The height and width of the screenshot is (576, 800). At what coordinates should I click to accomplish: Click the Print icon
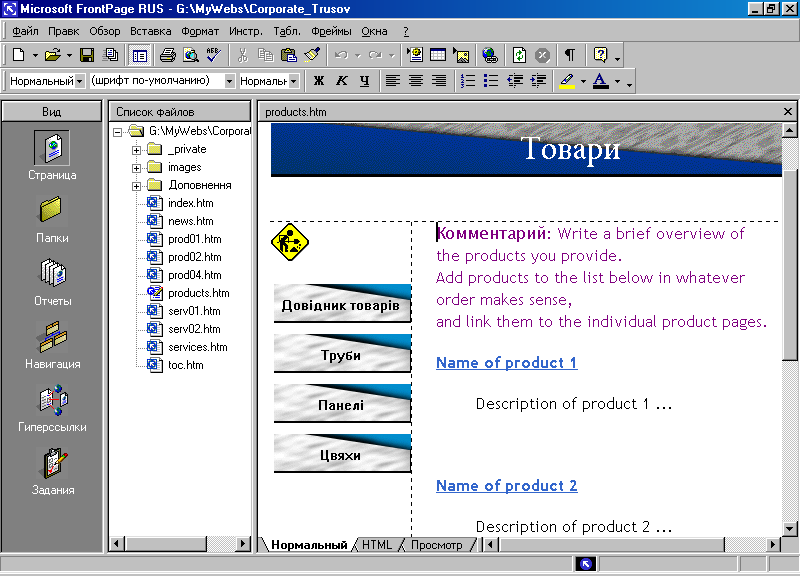167,55
